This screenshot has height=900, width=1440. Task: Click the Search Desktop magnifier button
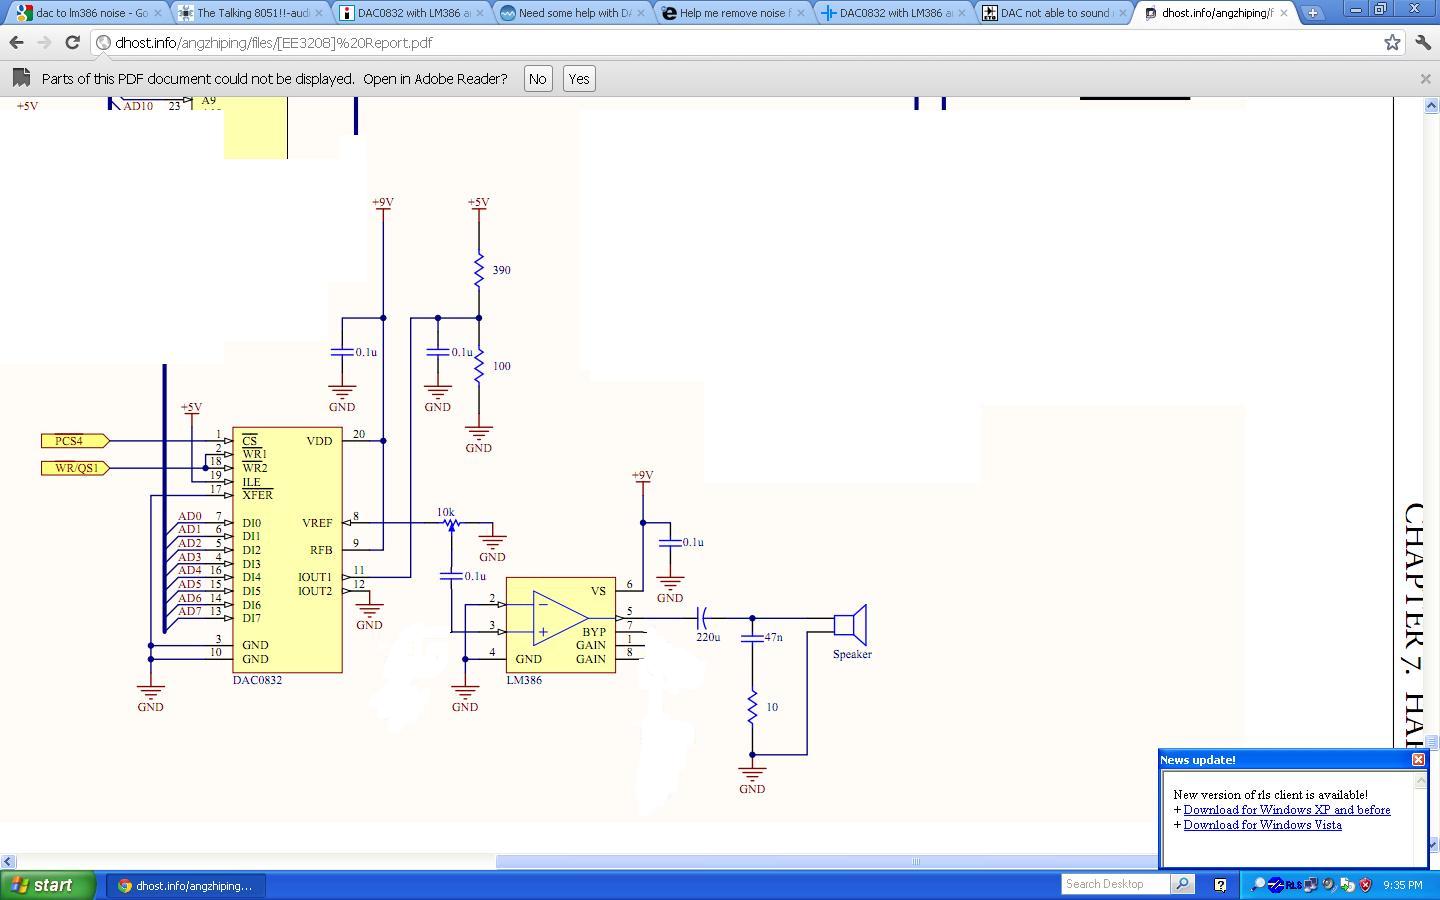pos(1182,884)
